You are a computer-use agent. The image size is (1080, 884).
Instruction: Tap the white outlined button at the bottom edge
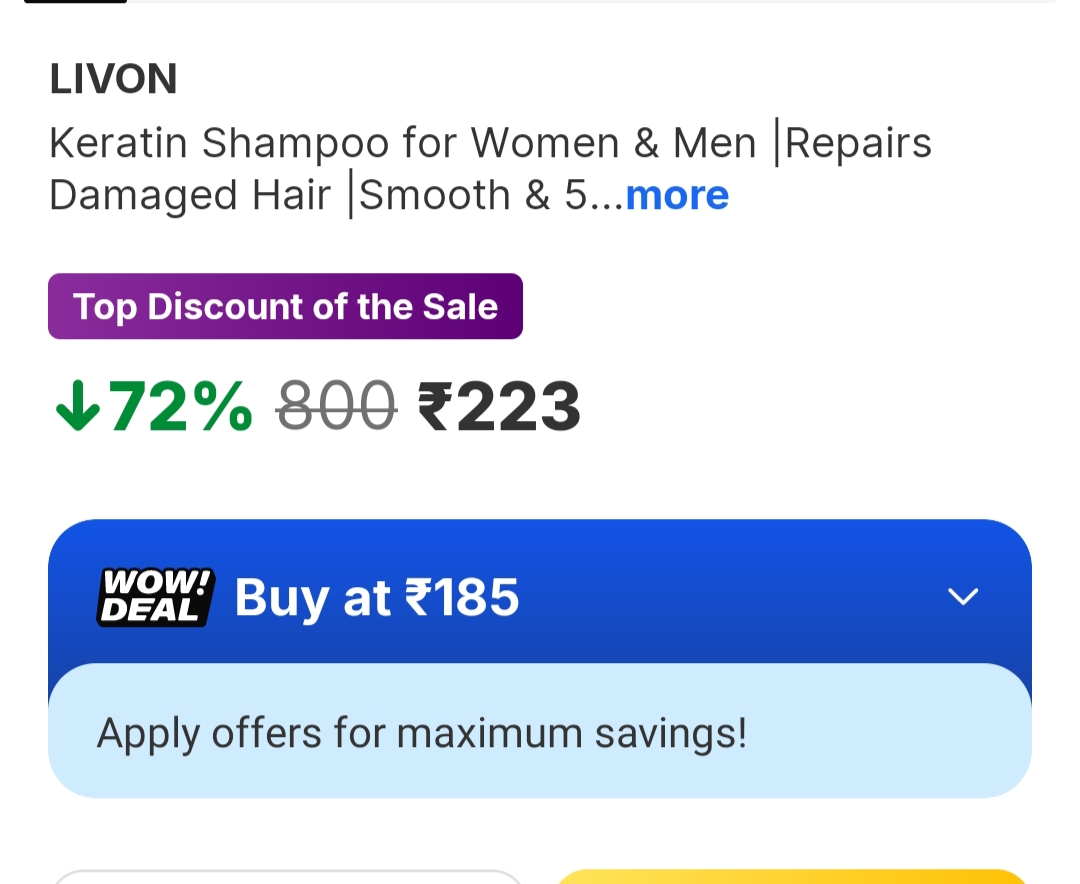287,877
